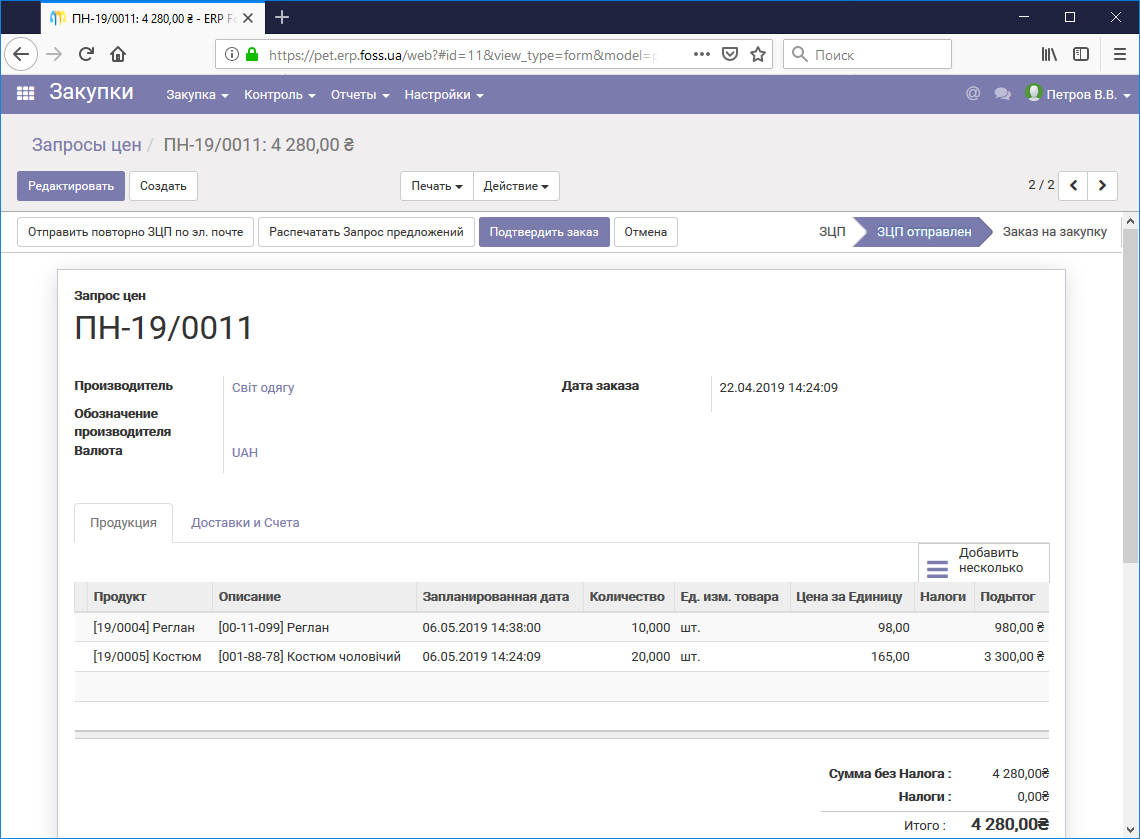Open the apps grid menu icon
1140x839 pixels.
coord(25,93)
